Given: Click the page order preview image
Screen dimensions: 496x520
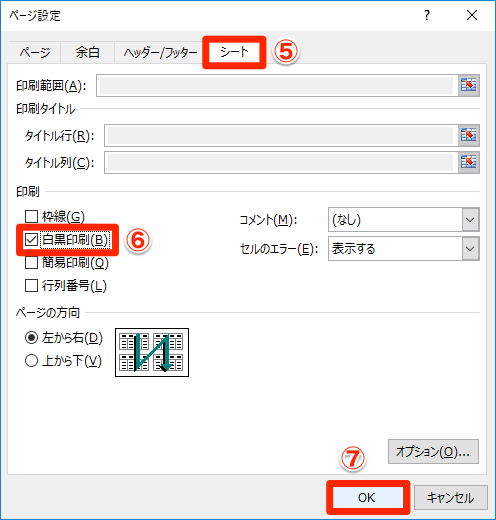Looking at the screenshot, I should click(152, 353).
